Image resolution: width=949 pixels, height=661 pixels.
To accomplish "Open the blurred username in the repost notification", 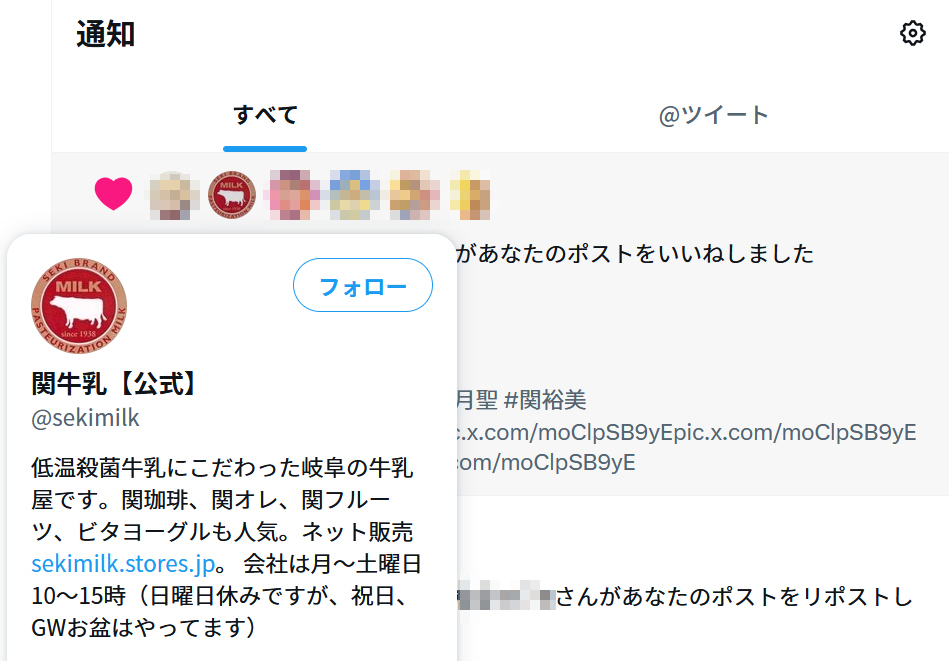I will click(506, 596).
